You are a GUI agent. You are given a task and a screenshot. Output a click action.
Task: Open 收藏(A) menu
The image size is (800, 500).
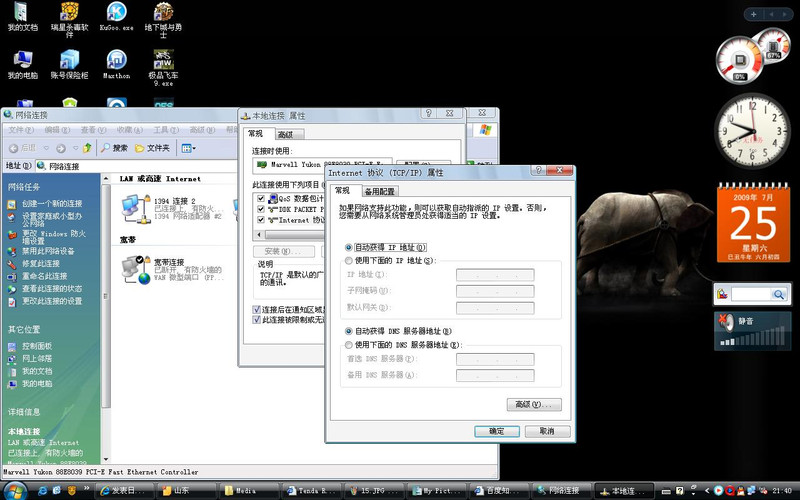(x=130, y=130)
